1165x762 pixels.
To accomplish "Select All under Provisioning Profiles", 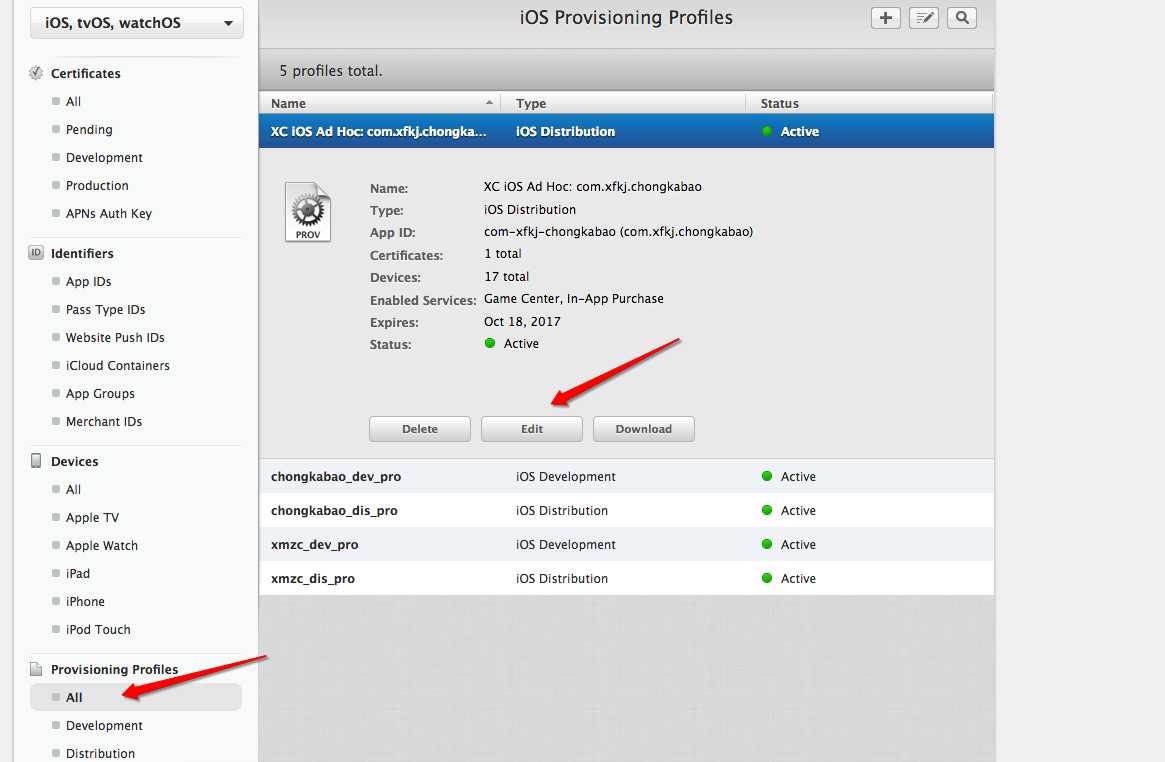I will [136, 697].
